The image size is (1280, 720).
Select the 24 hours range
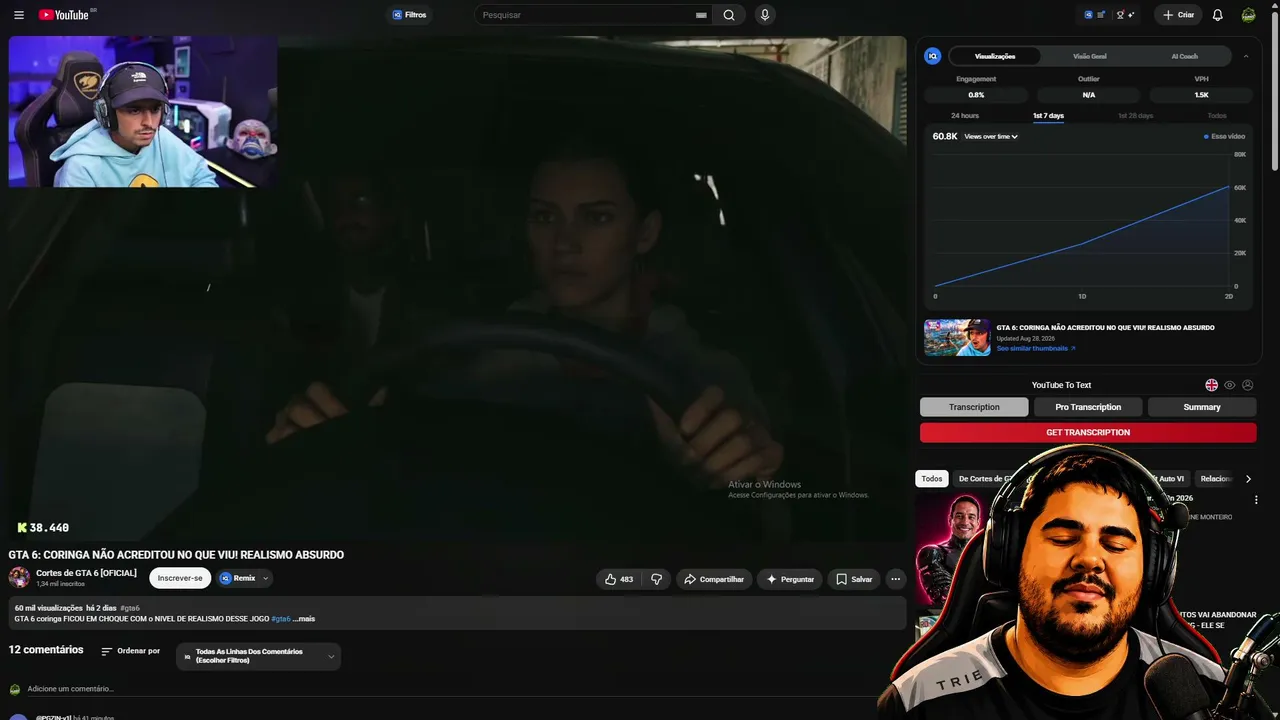(965, 116)
